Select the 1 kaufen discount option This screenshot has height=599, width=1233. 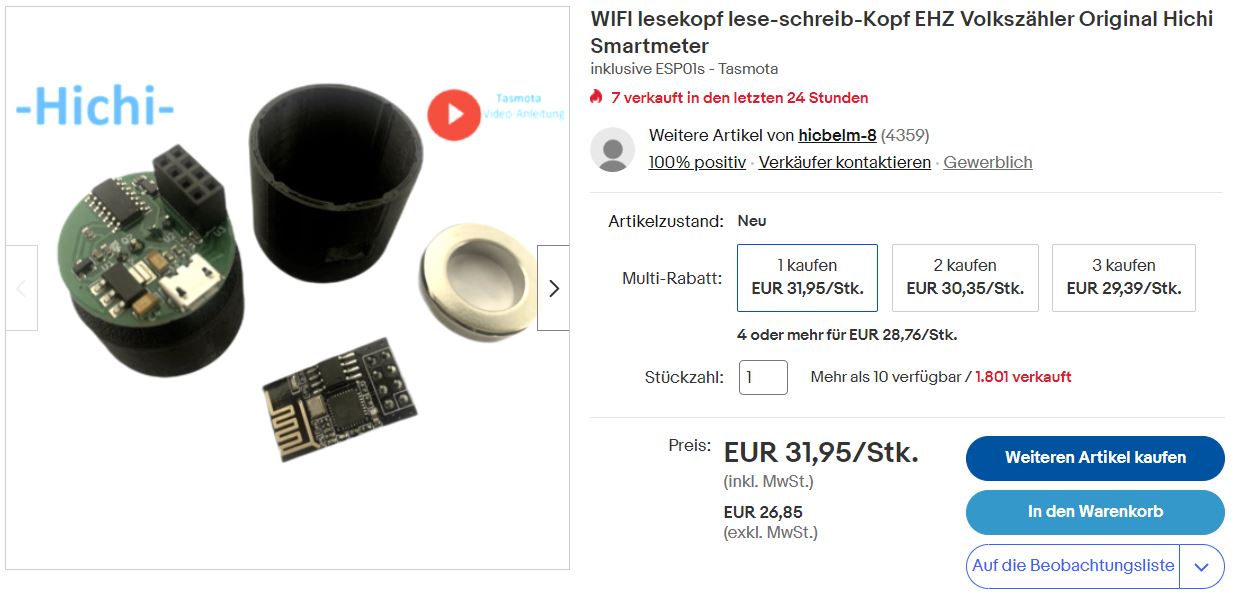click(807, 278)
